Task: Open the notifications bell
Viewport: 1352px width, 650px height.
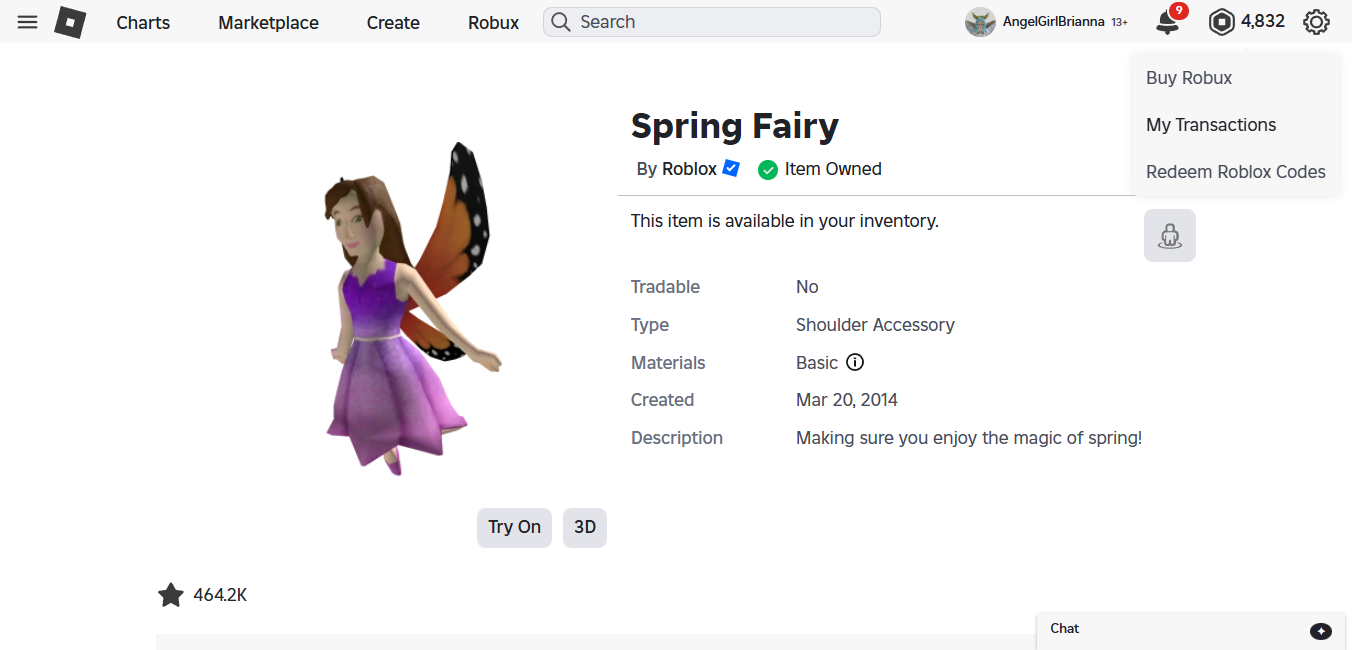Action: click(1167, 22)
